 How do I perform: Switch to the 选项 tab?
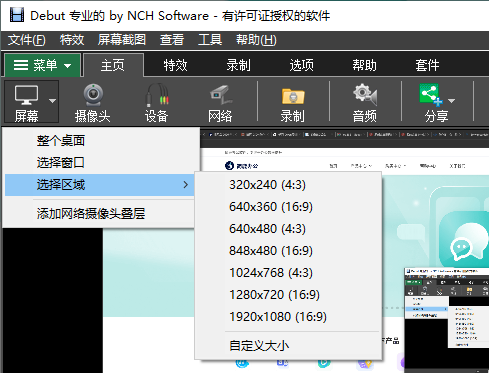coord(301,65)
